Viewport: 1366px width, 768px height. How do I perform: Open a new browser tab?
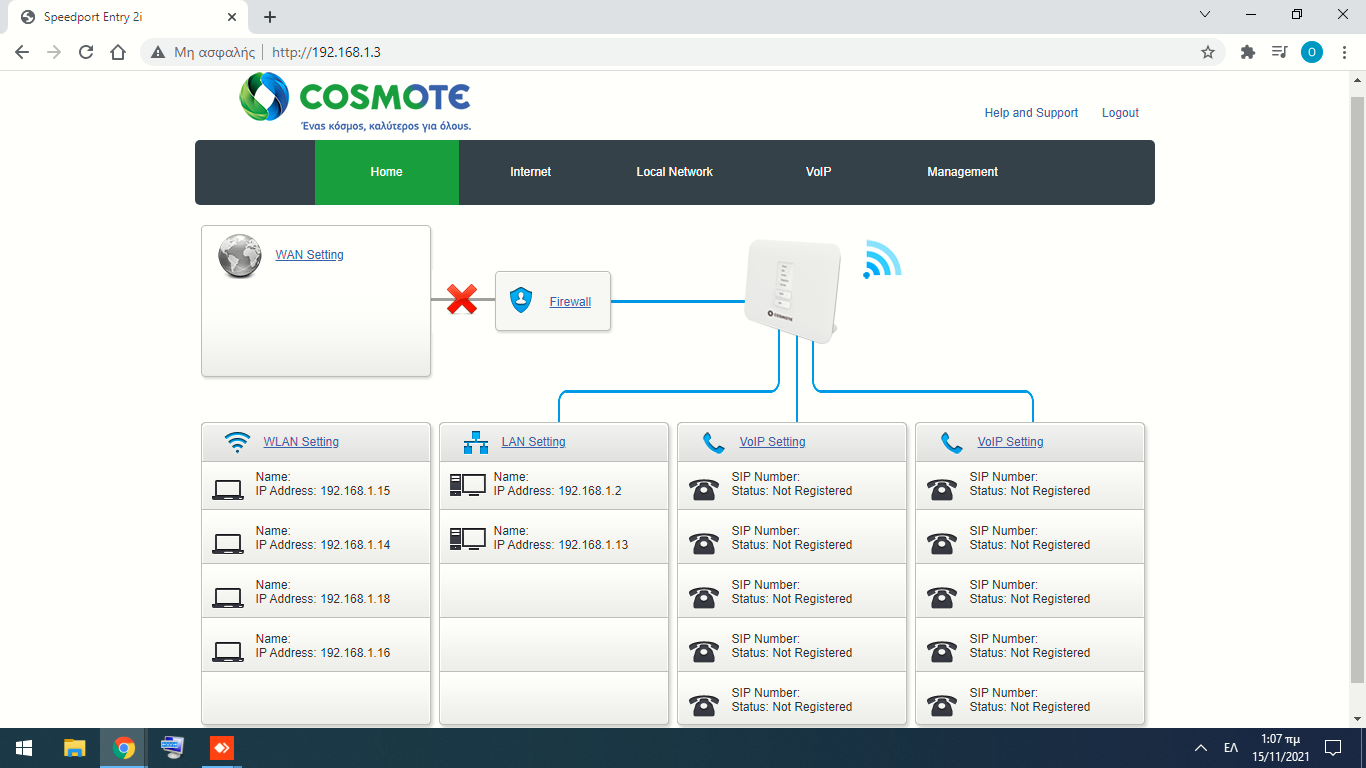click(x=270, y=17)
